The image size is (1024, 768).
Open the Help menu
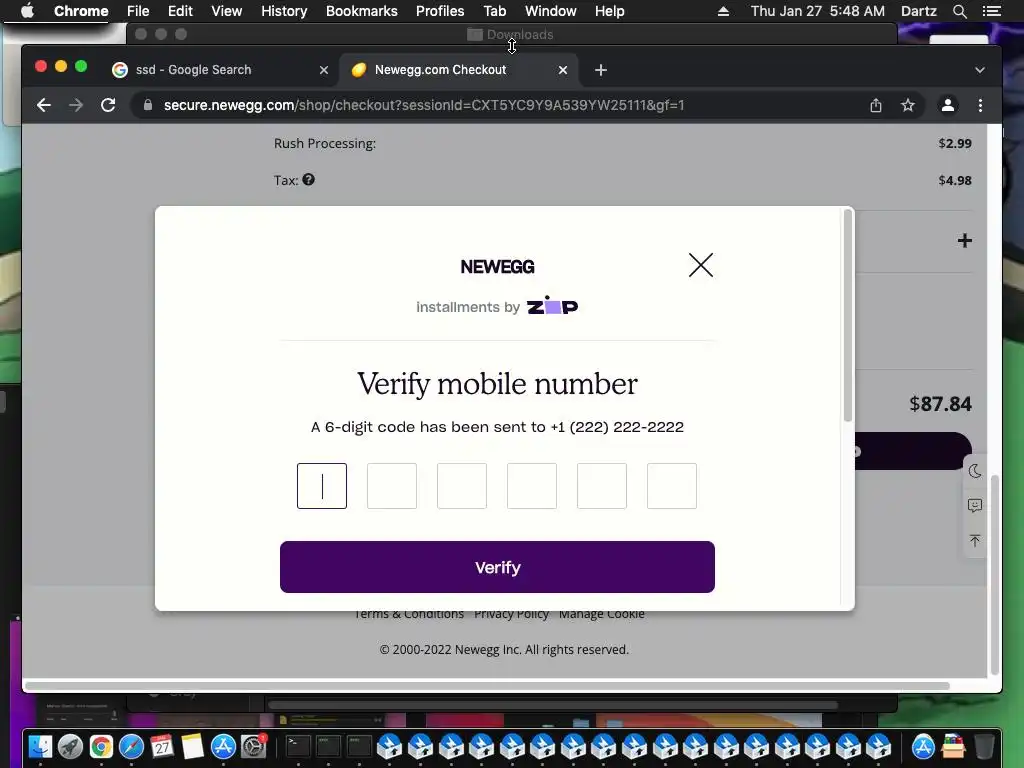609,11
